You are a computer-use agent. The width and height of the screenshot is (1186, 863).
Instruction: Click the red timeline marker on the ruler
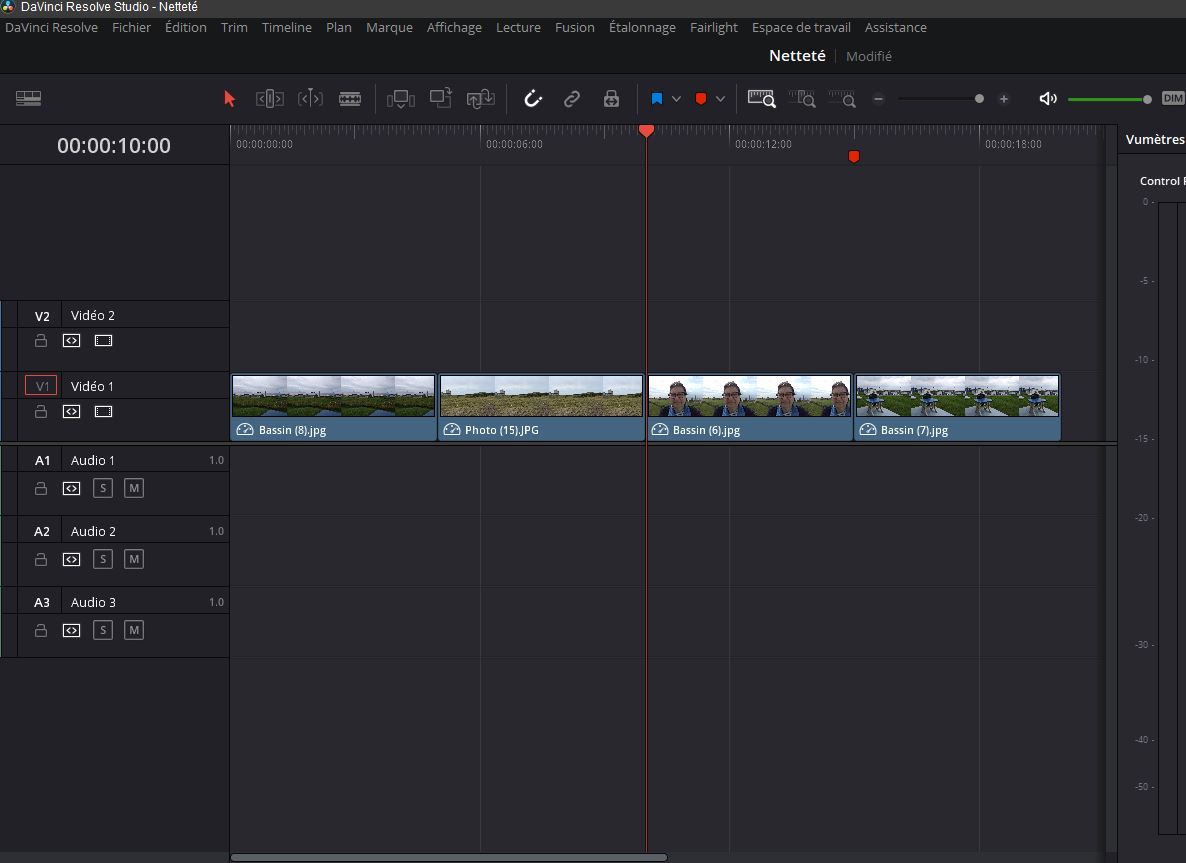click(x=854, y=157)
